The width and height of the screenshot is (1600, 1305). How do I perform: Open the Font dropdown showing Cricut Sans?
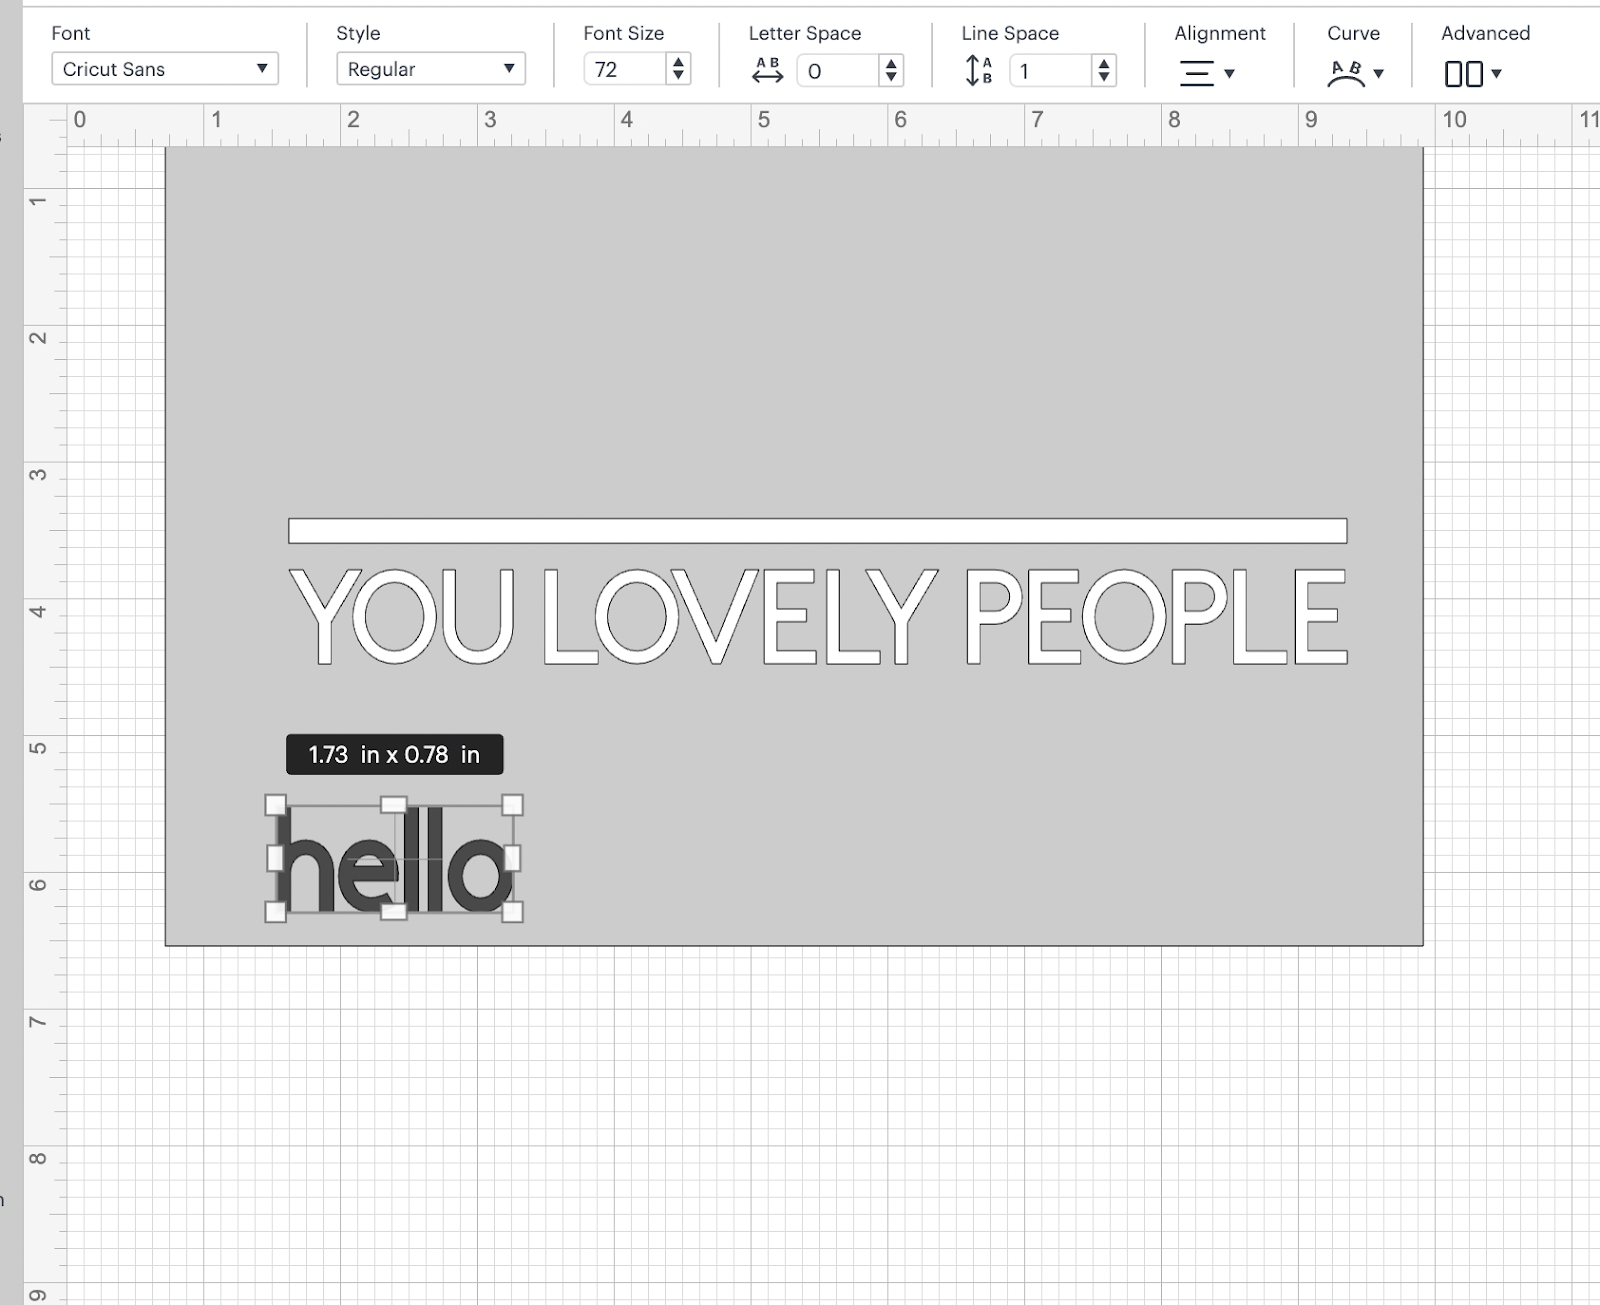click(x=164, y=69)
